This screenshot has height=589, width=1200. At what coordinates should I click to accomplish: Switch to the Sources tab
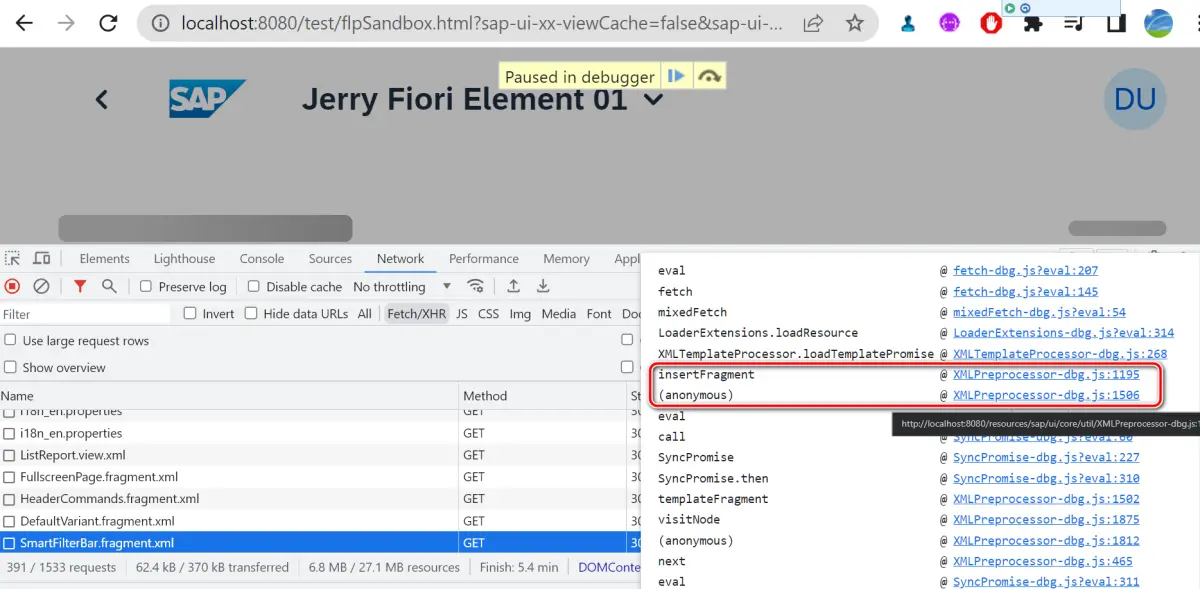pos(330,259)
